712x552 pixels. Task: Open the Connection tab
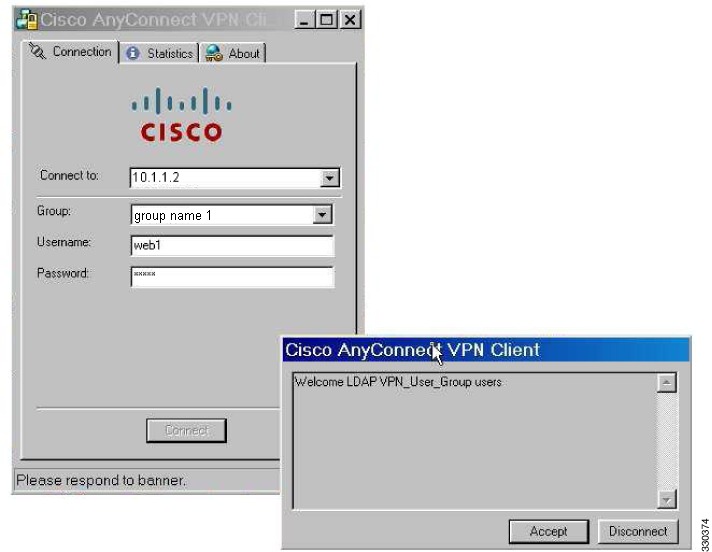[x=70, y=52]
